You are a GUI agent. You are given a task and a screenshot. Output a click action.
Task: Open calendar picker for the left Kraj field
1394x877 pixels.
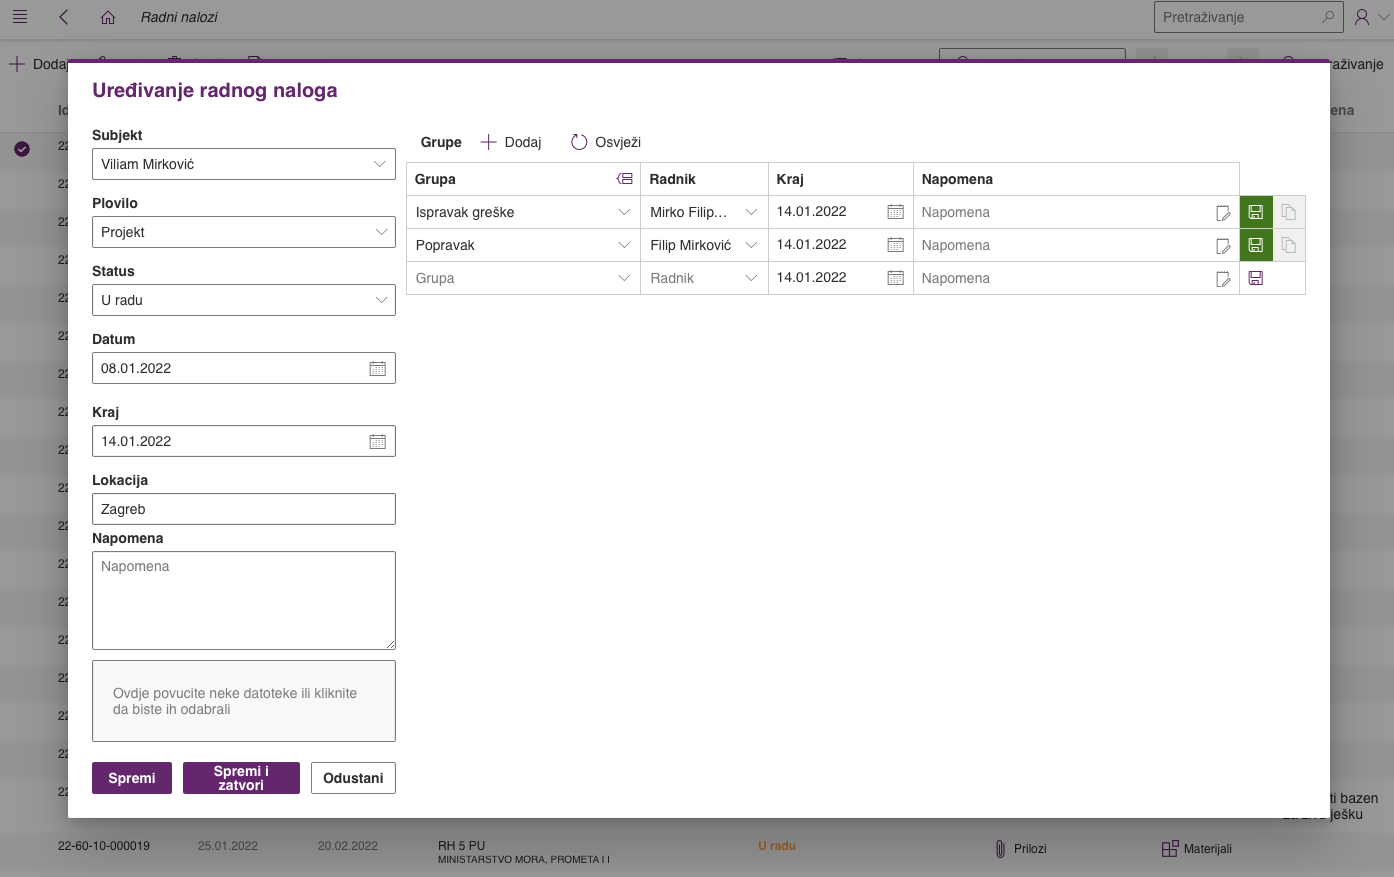click(x=377, y=441)
